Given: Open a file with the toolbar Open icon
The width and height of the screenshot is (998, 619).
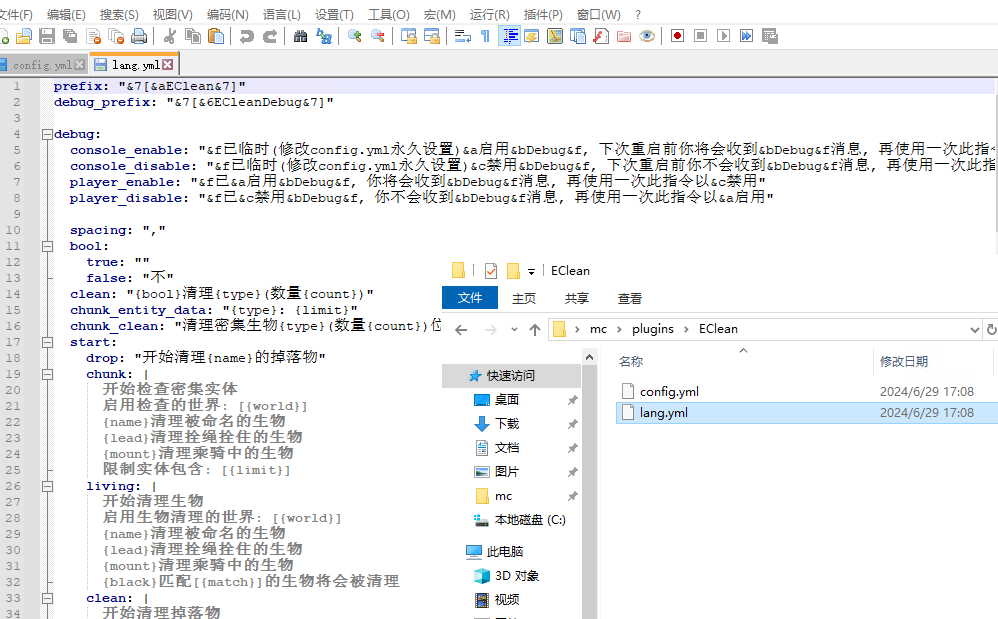Looking at the screenshot, I should (x=24, y=36).
